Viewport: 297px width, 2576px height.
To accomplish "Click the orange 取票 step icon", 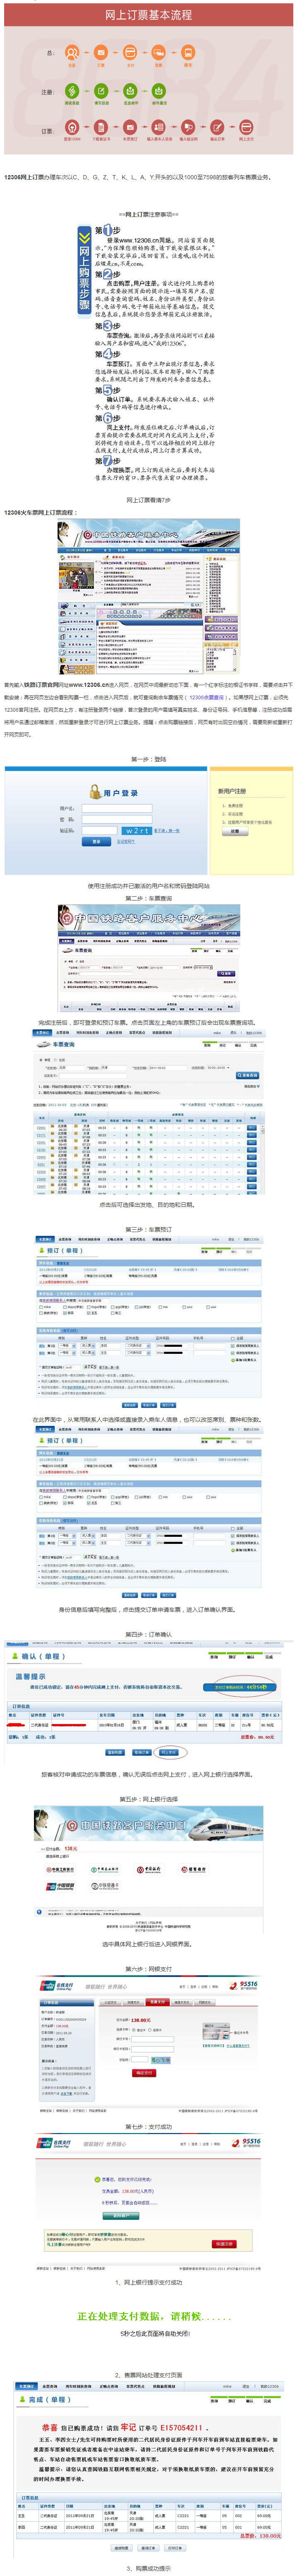I will click(159, 52).
